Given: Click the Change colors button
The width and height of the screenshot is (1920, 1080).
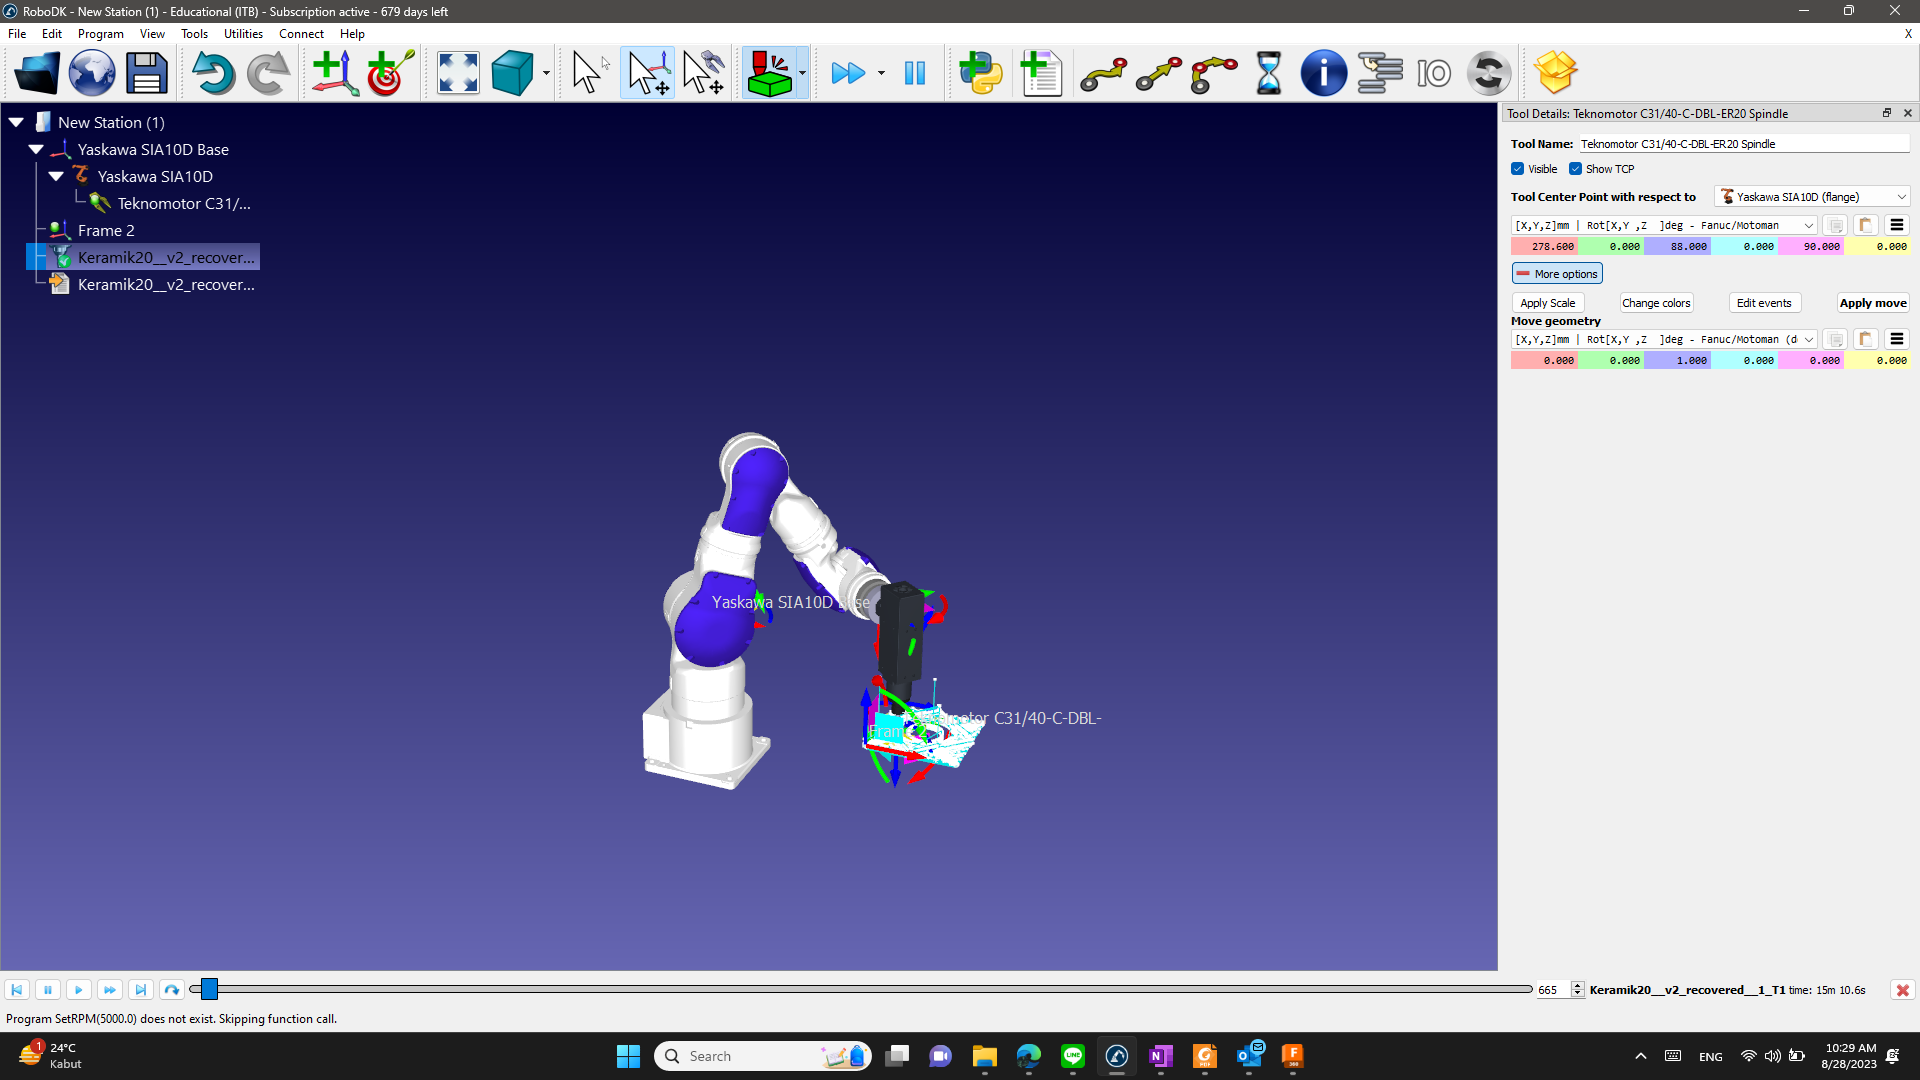Looking at the screenshot, I should click(x=1656, y=303).
